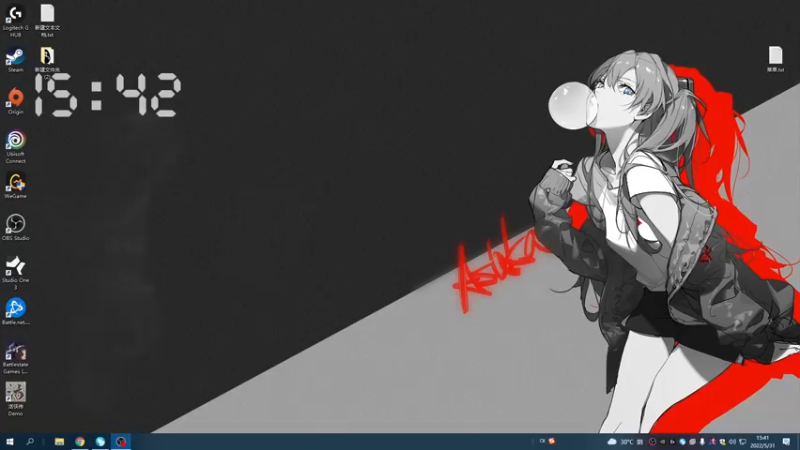Open Google Chrome from the taskbar
Screen dimensions: 800x450
[80, 441]
